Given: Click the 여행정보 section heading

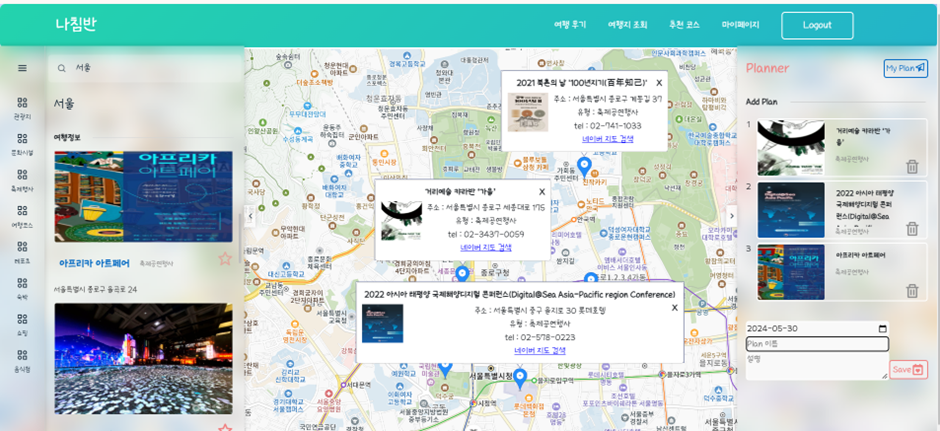Looking at the screenshot, I should tap(67, 137).
